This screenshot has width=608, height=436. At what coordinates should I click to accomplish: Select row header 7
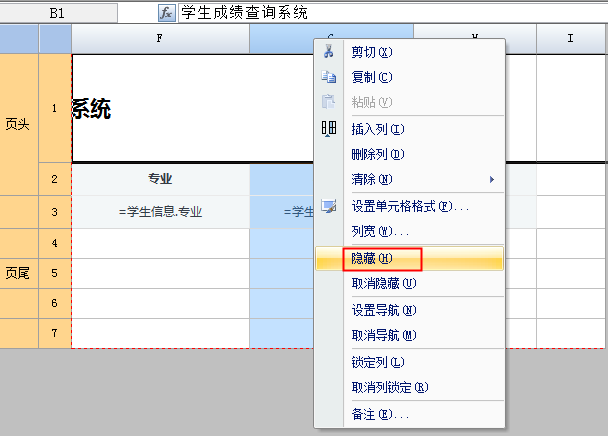(55, 333)
